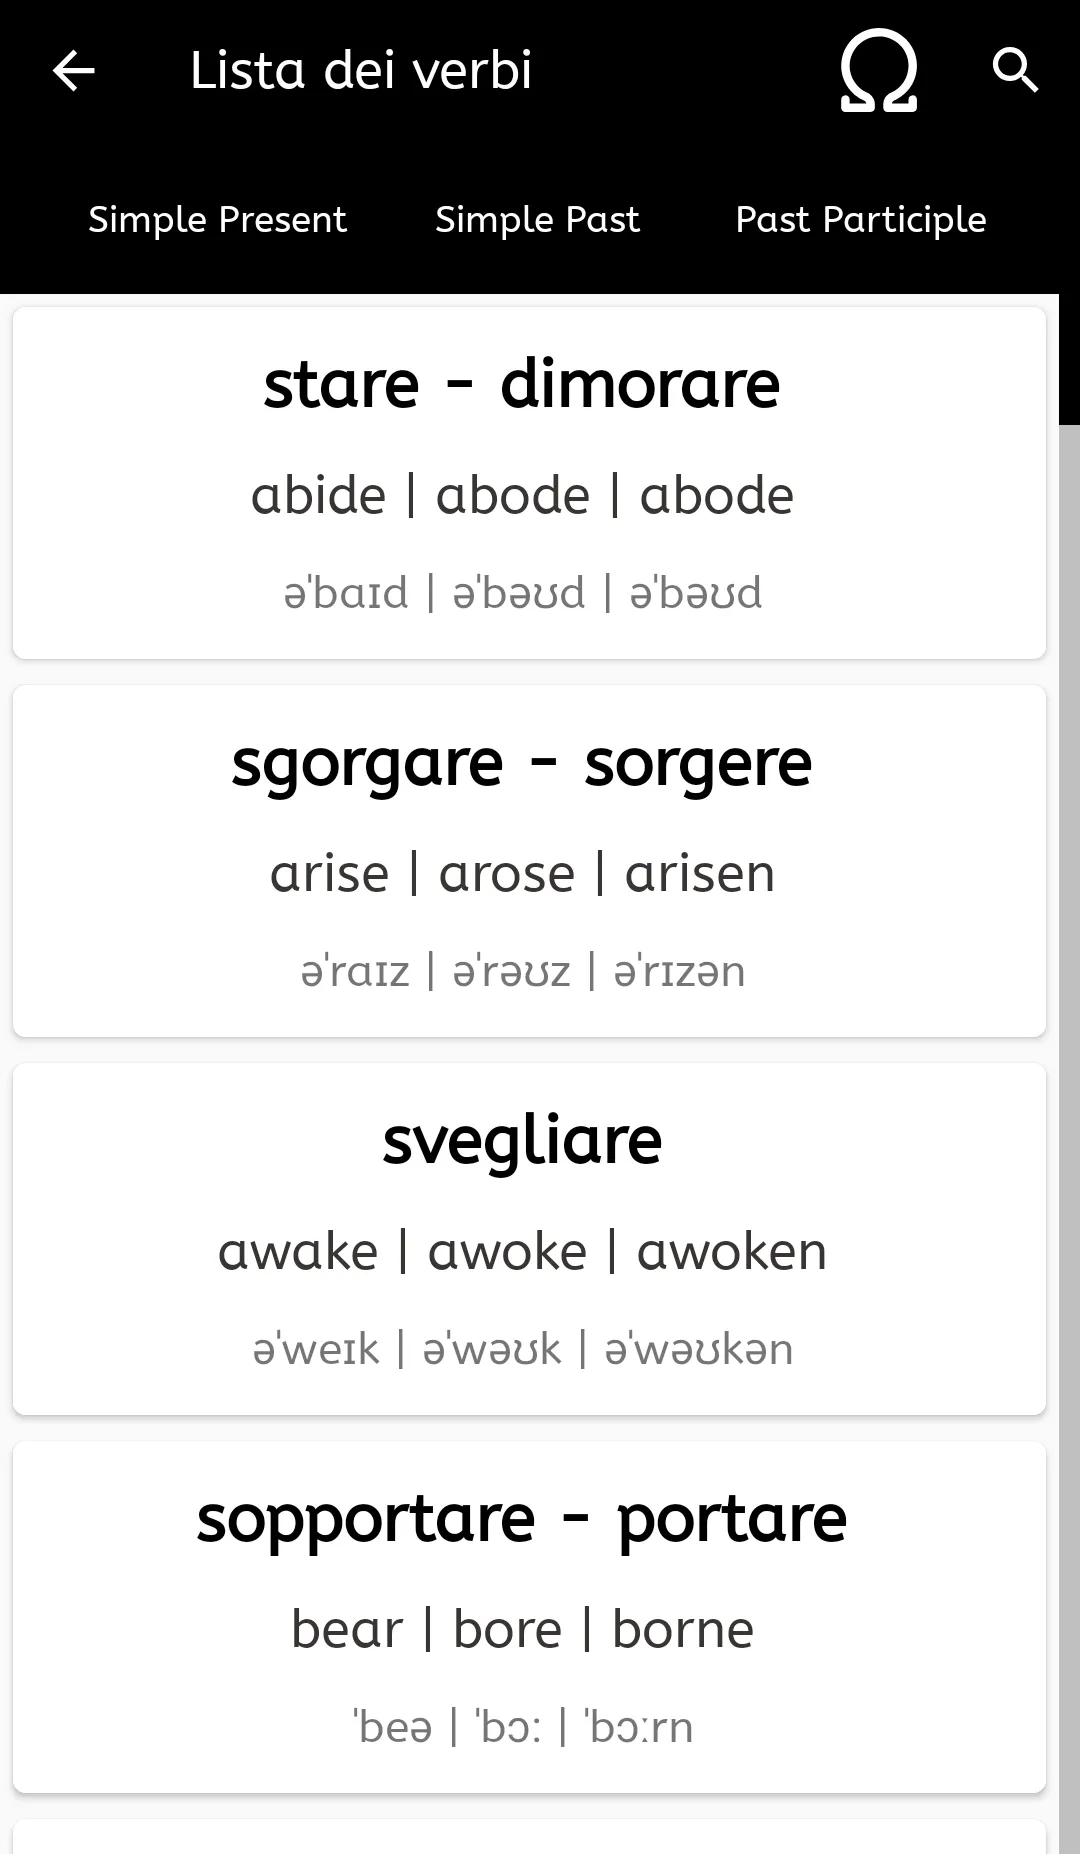This screenshot has height=1854, width=1080.
Task: Tap the 'stare - dimorare' translation title
Action: (522, 384)
